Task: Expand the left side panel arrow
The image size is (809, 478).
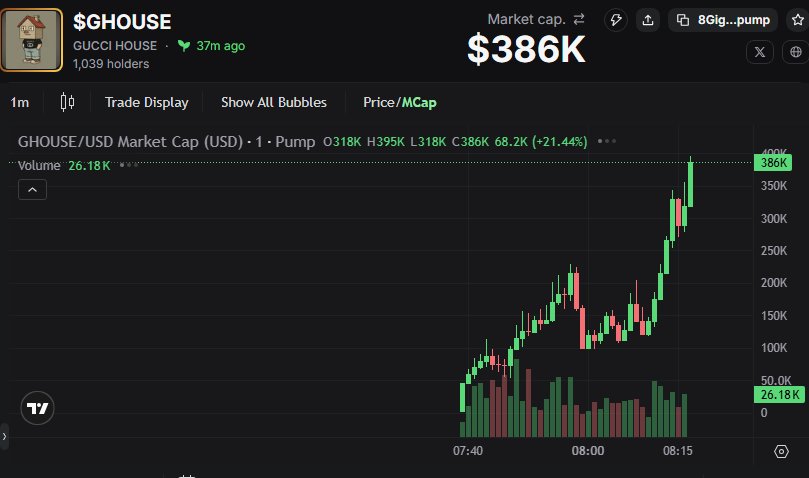Action: click(x=4, y=436)
